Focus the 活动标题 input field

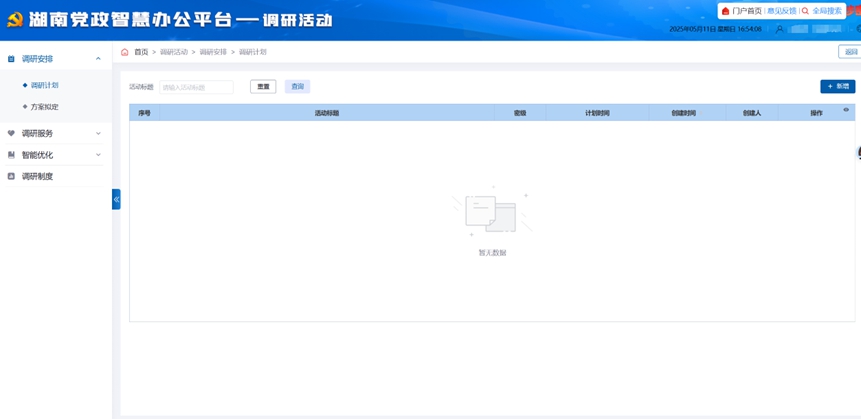(196, 87)
